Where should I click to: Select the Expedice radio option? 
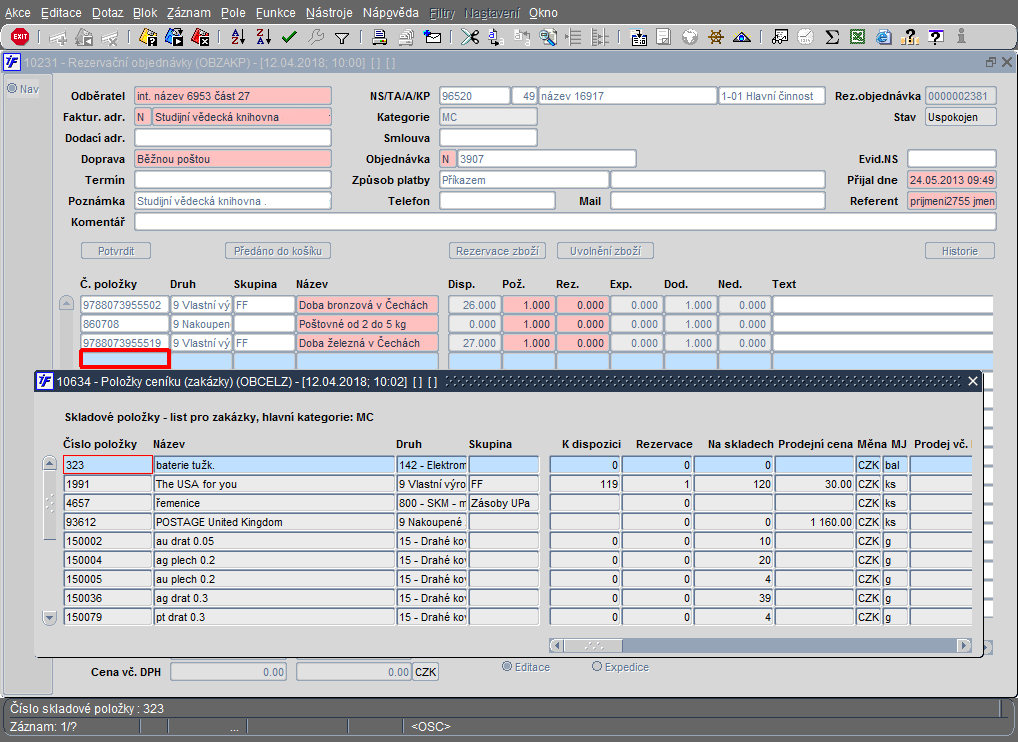coord(598,667)
